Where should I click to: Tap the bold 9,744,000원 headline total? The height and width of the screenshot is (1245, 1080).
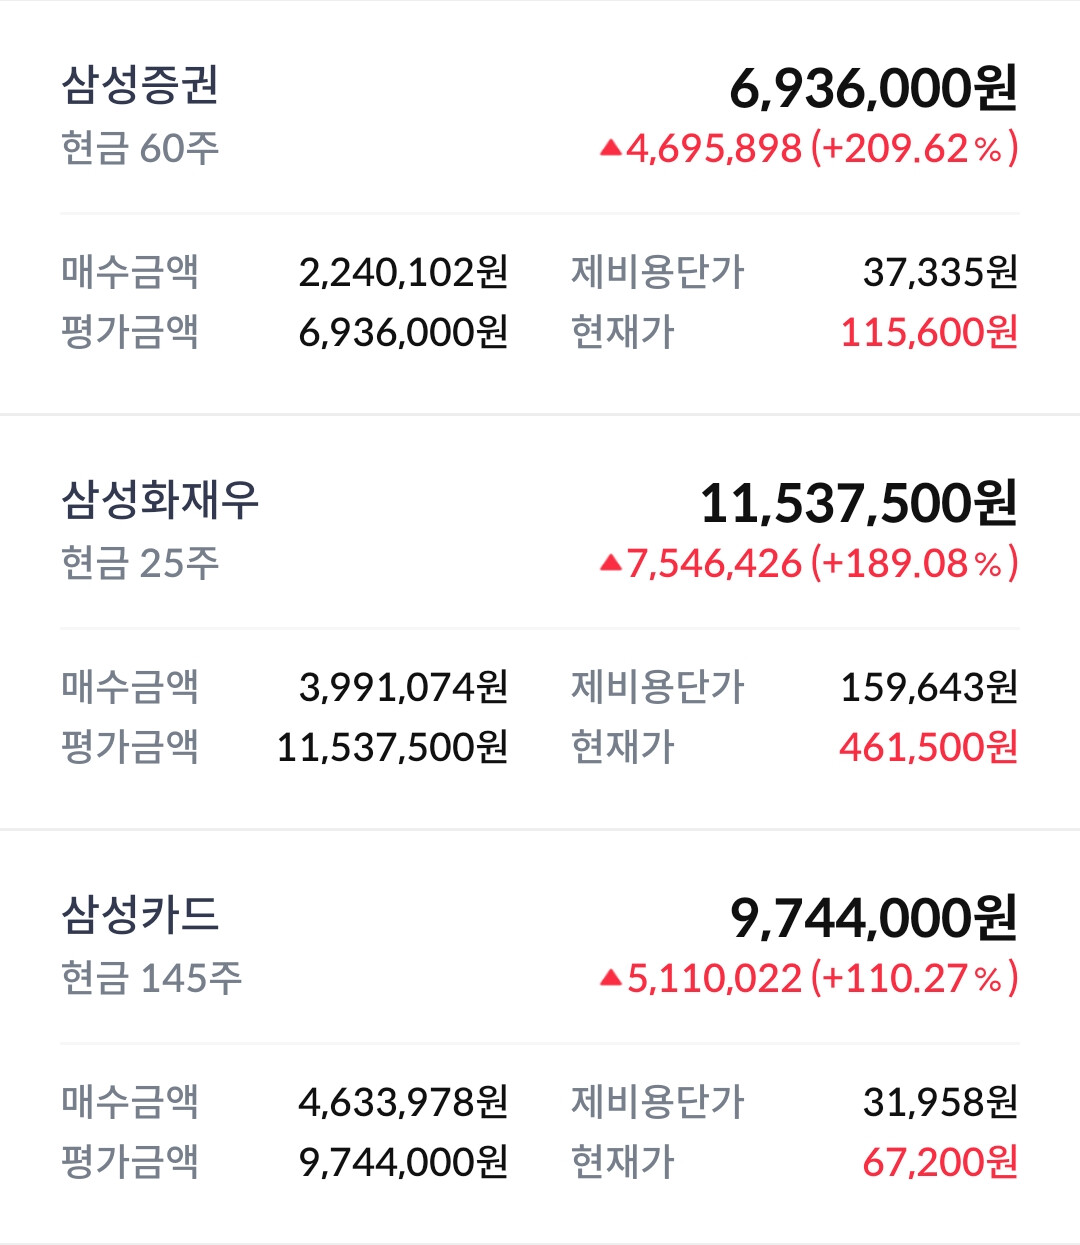[873, 918]
